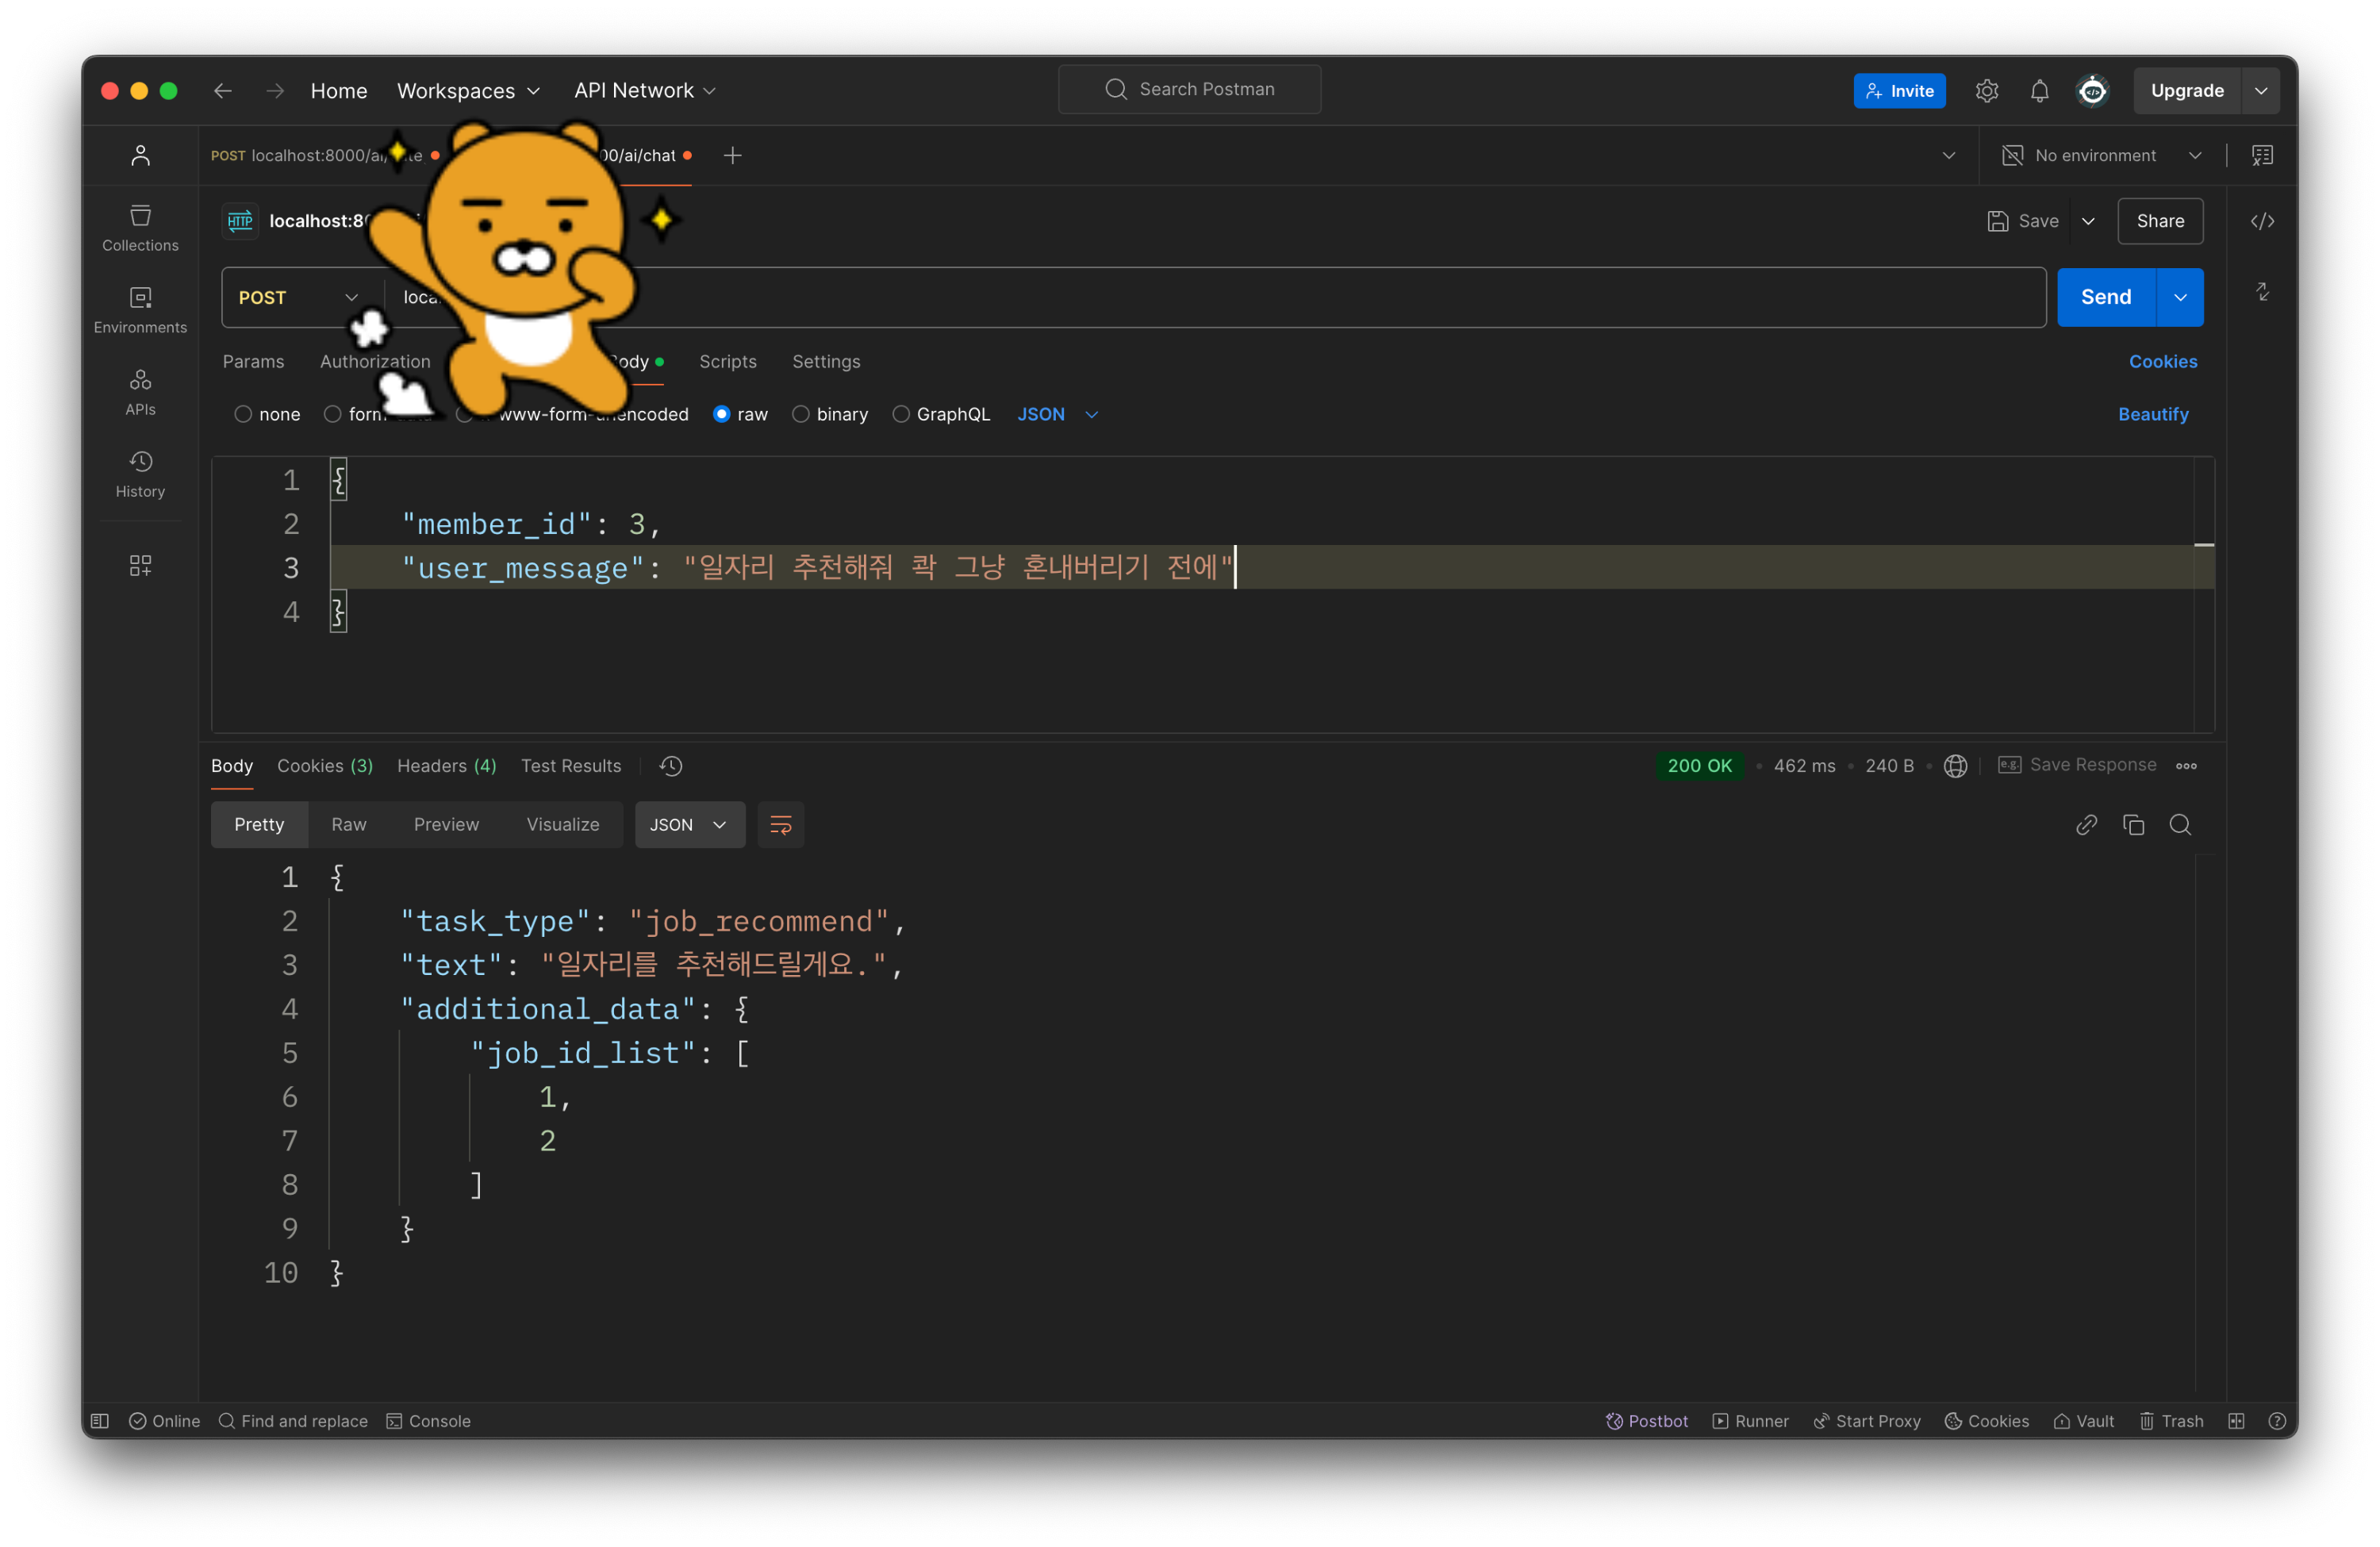This screenshot has height=1547, width=2380.
Task: Expand the open tabs list chevron
Action: (1949, 155)
